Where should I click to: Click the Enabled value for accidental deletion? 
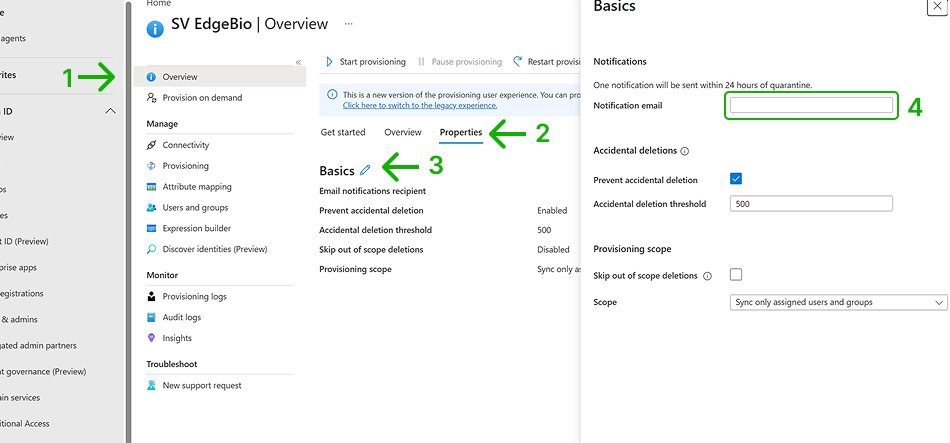click(x=552, y=211)
